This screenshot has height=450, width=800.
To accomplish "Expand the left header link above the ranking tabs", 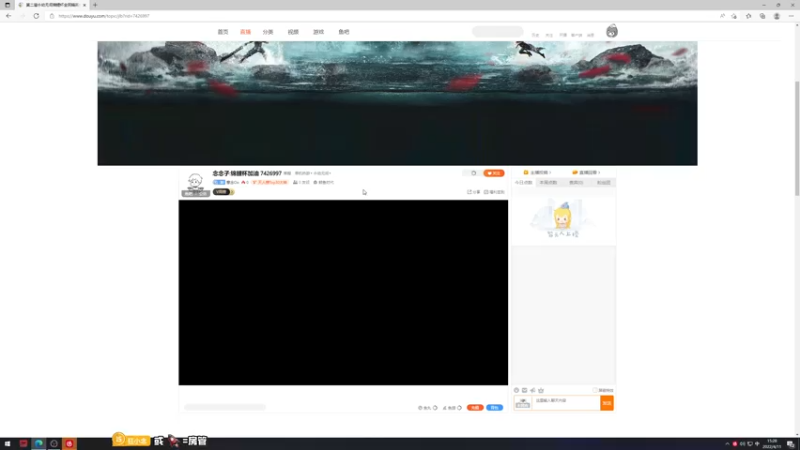I will point(537,172).
